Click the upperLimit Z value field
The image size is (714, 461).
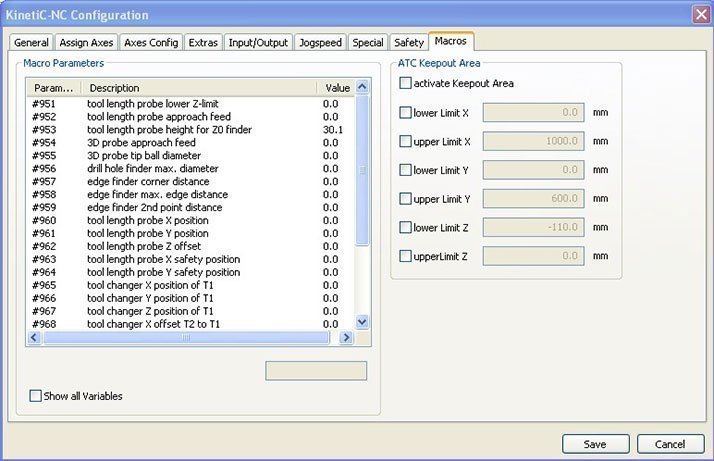533,256
